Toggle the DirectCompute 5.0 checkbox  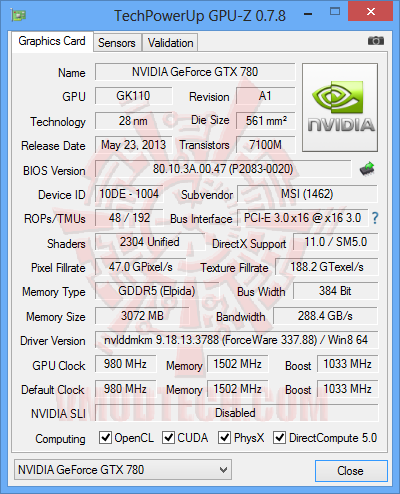click(x=279, y=437)
